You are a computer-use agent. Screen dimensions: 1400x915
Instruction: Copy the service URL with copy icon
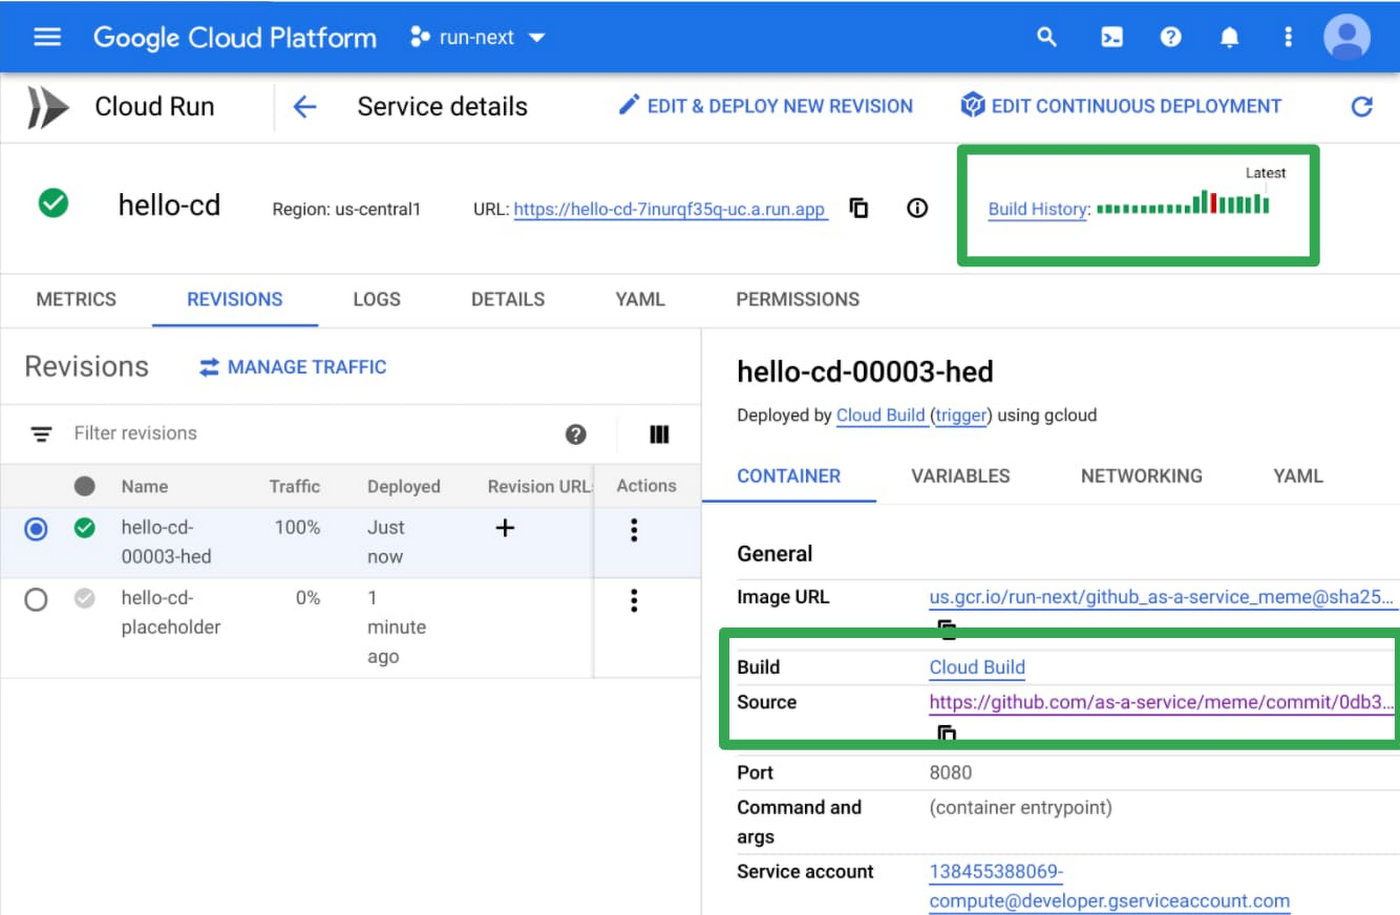pos(859,208)
